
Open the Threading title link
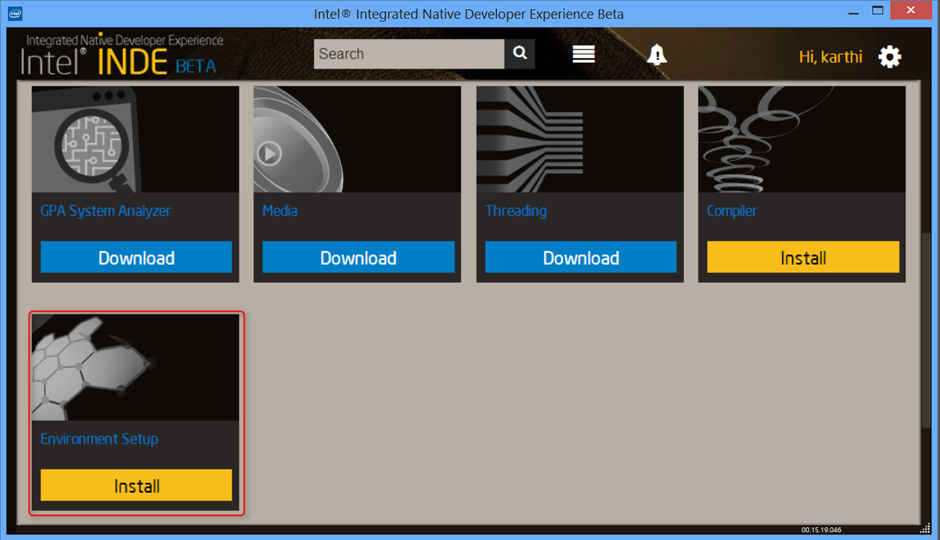516,211
